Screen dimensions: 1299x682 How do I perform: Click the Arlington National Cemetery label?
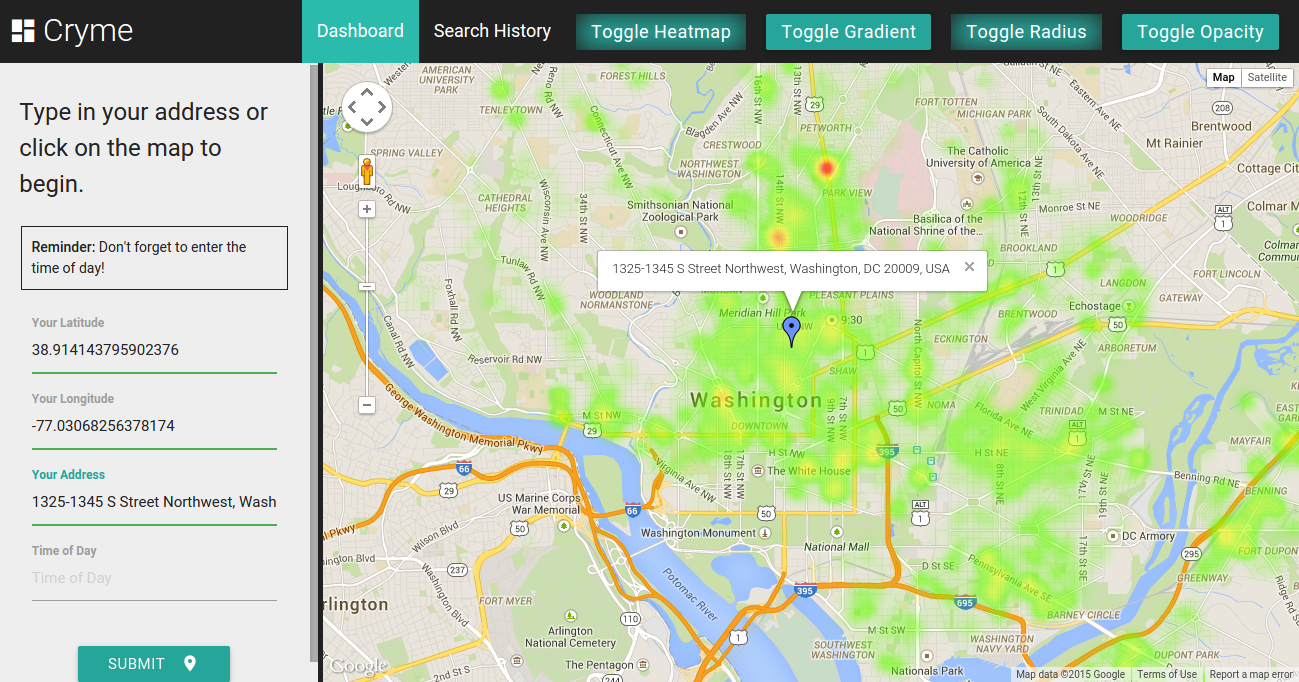click(571, 637)
